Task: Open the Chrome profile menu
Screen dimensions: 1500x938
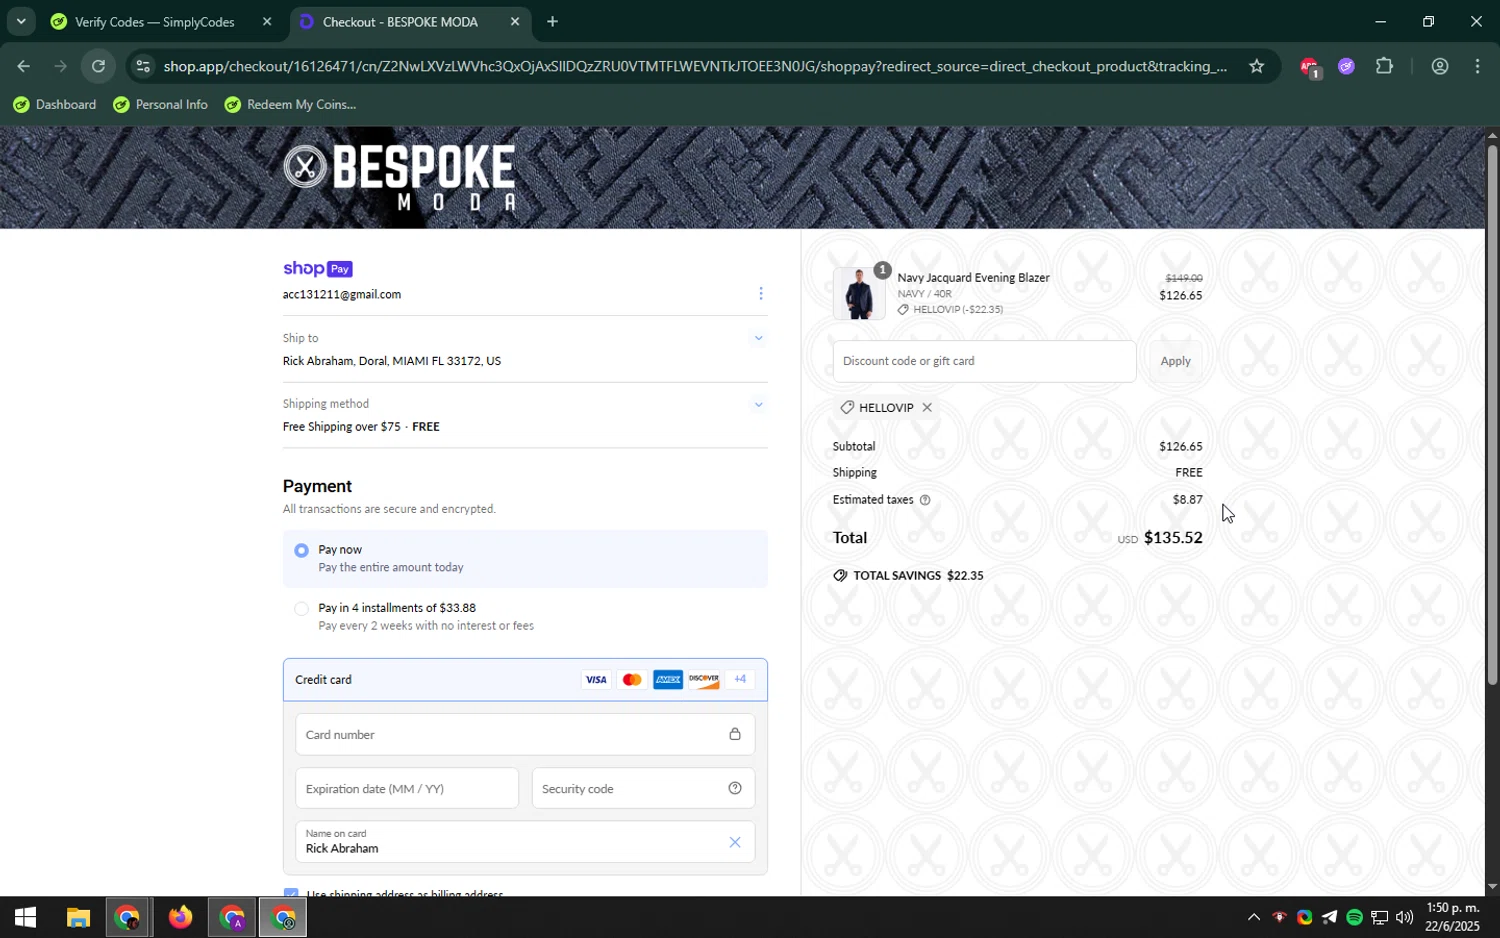Action: click(x=1440, y=67)
